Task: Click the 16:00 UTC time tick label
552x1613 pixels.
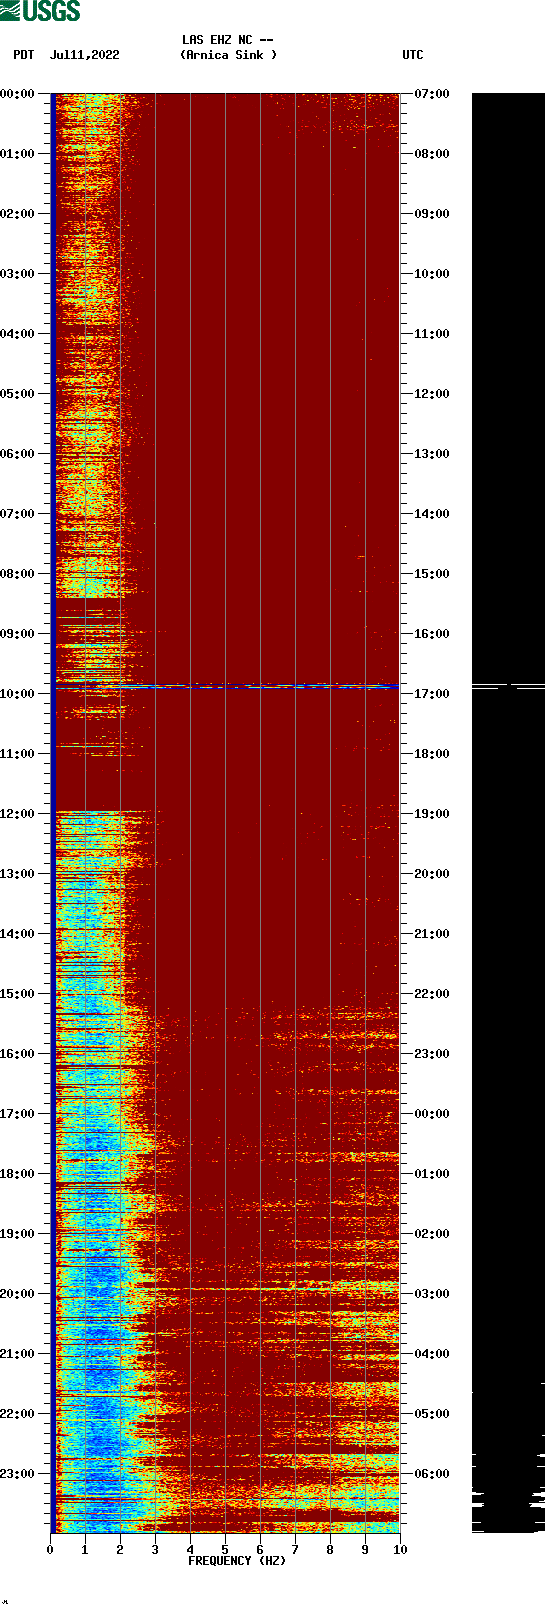Action: pyautogui.click(x=432, y=634)
